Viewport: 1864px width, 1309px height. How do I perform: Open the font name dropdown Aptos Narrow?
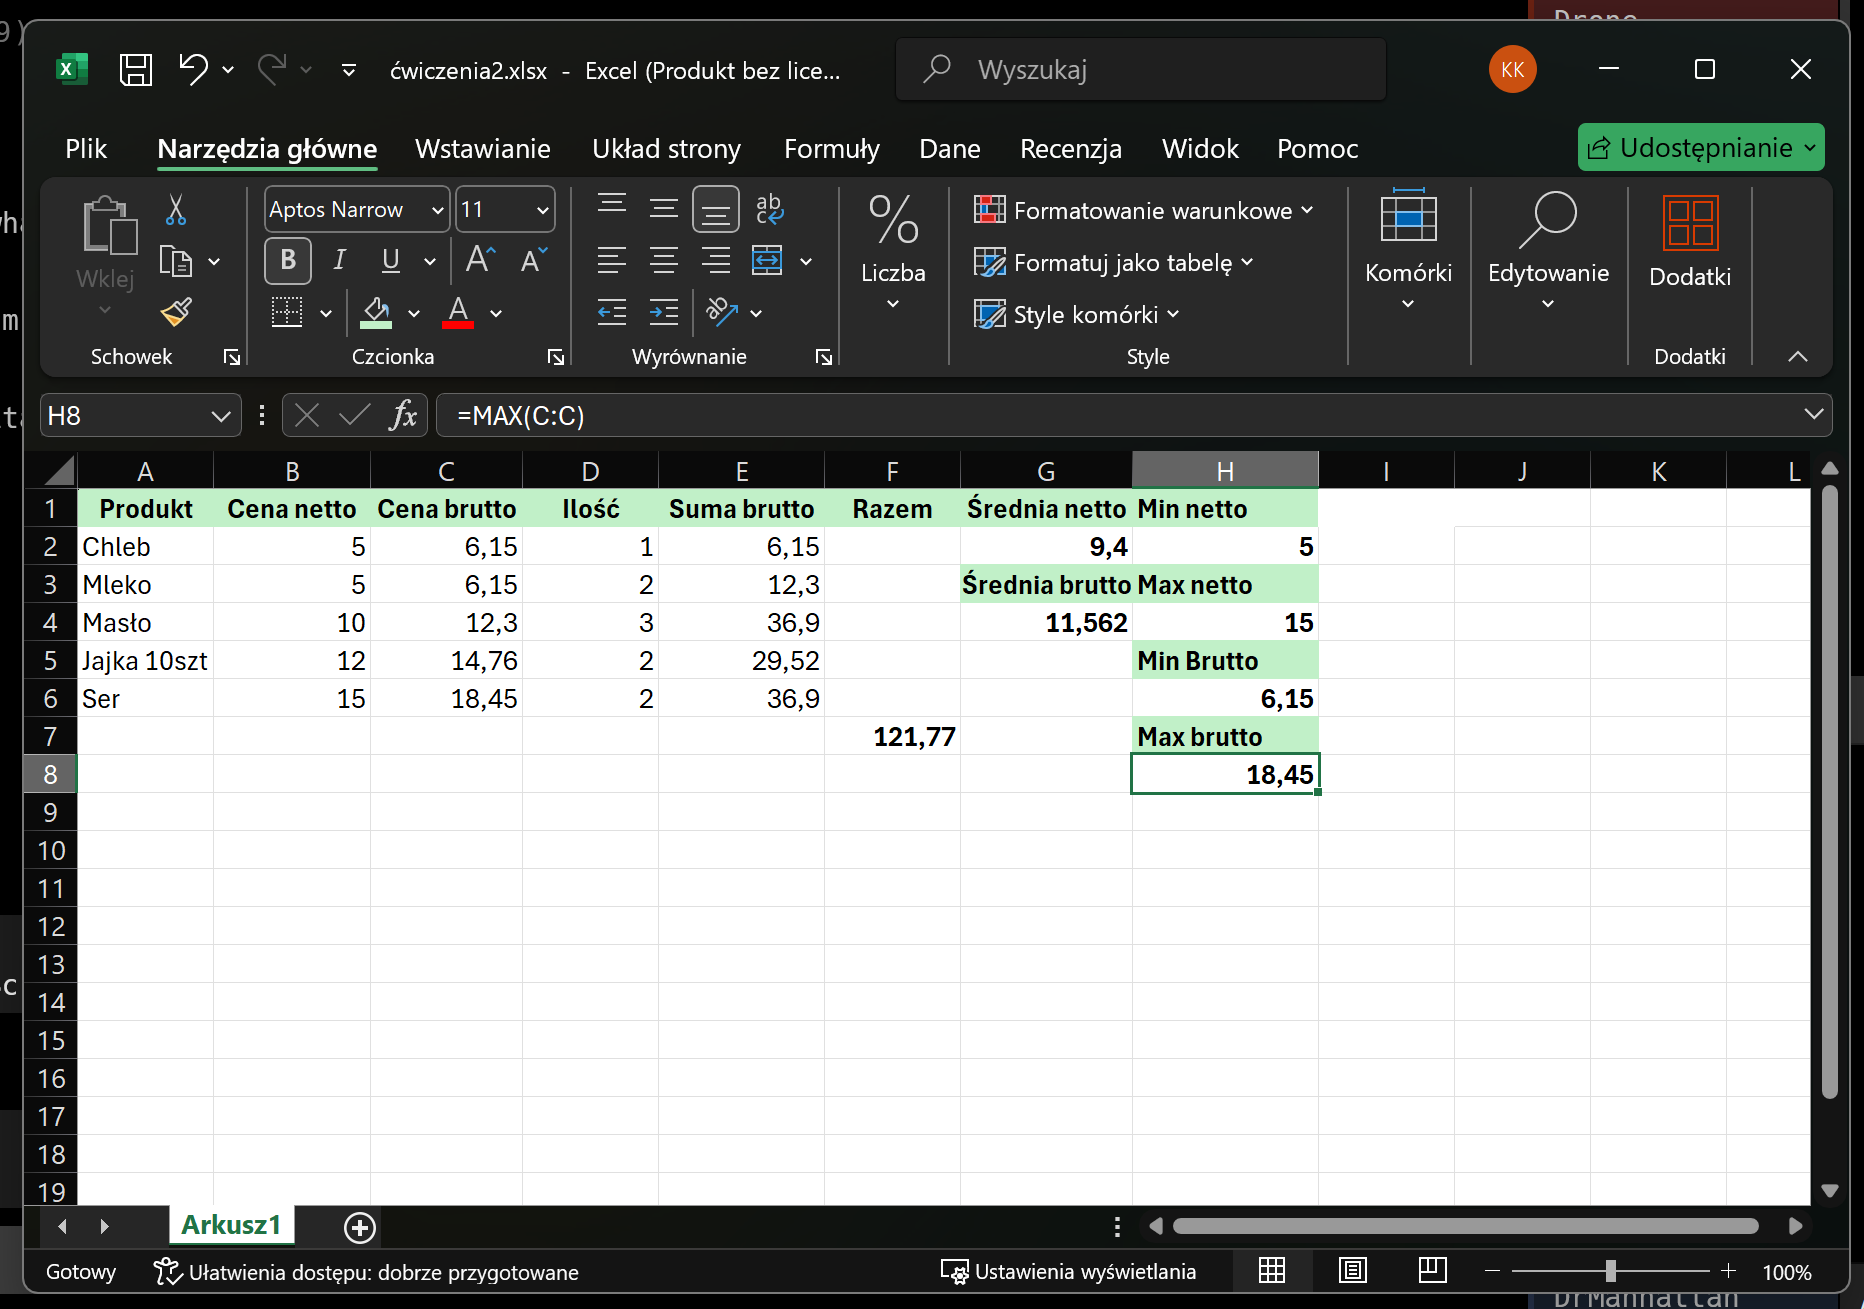tap(437, 210)
